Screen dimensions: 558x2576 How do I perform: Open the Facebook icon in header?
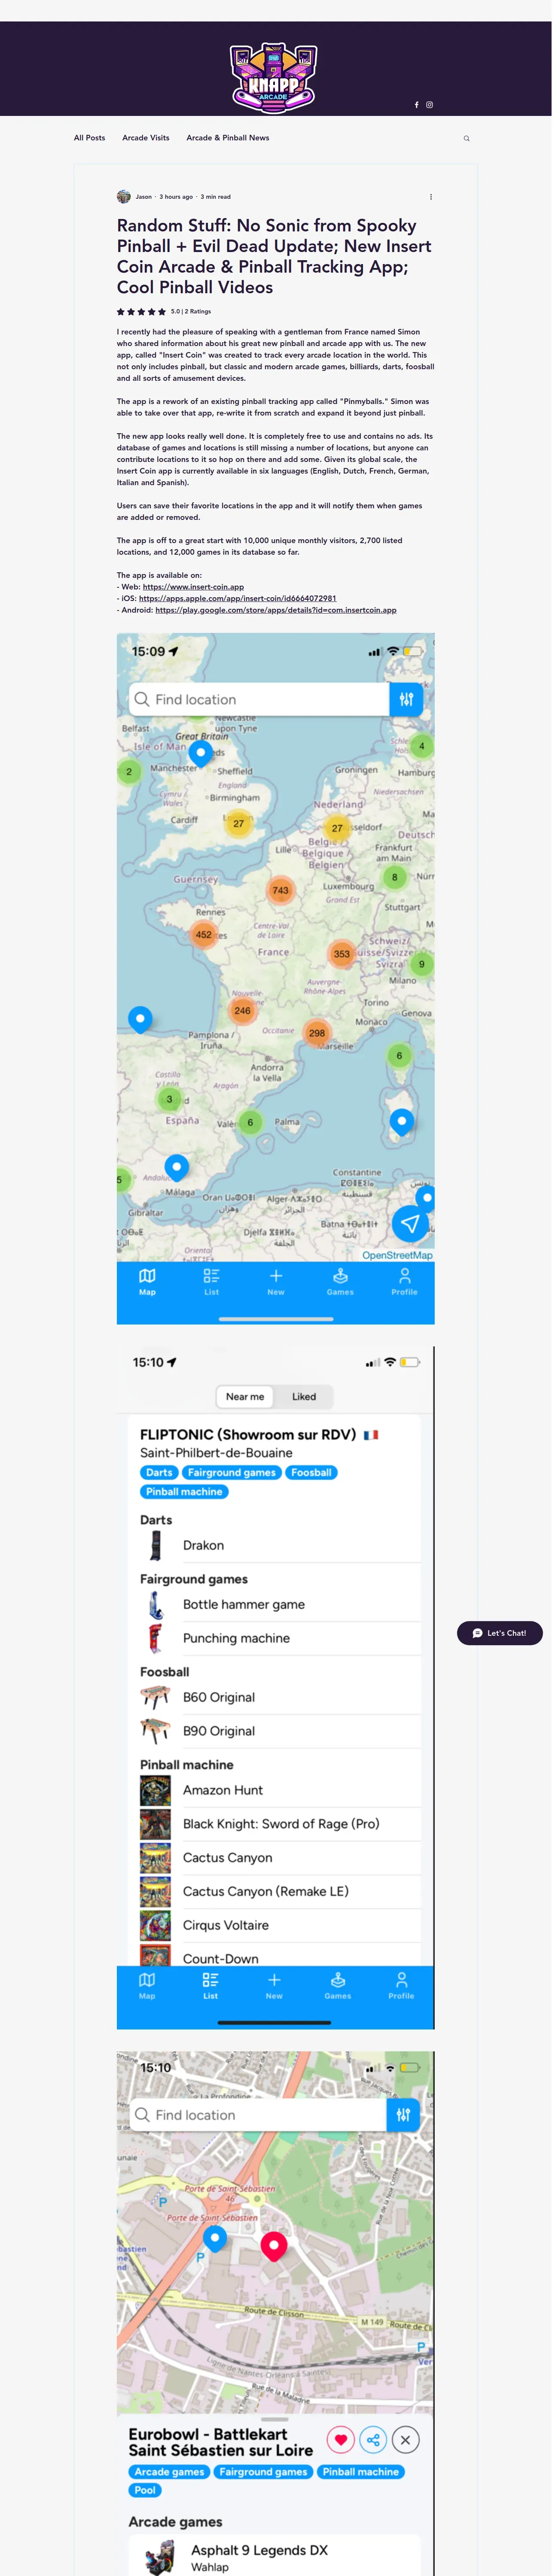pos(420,106)
